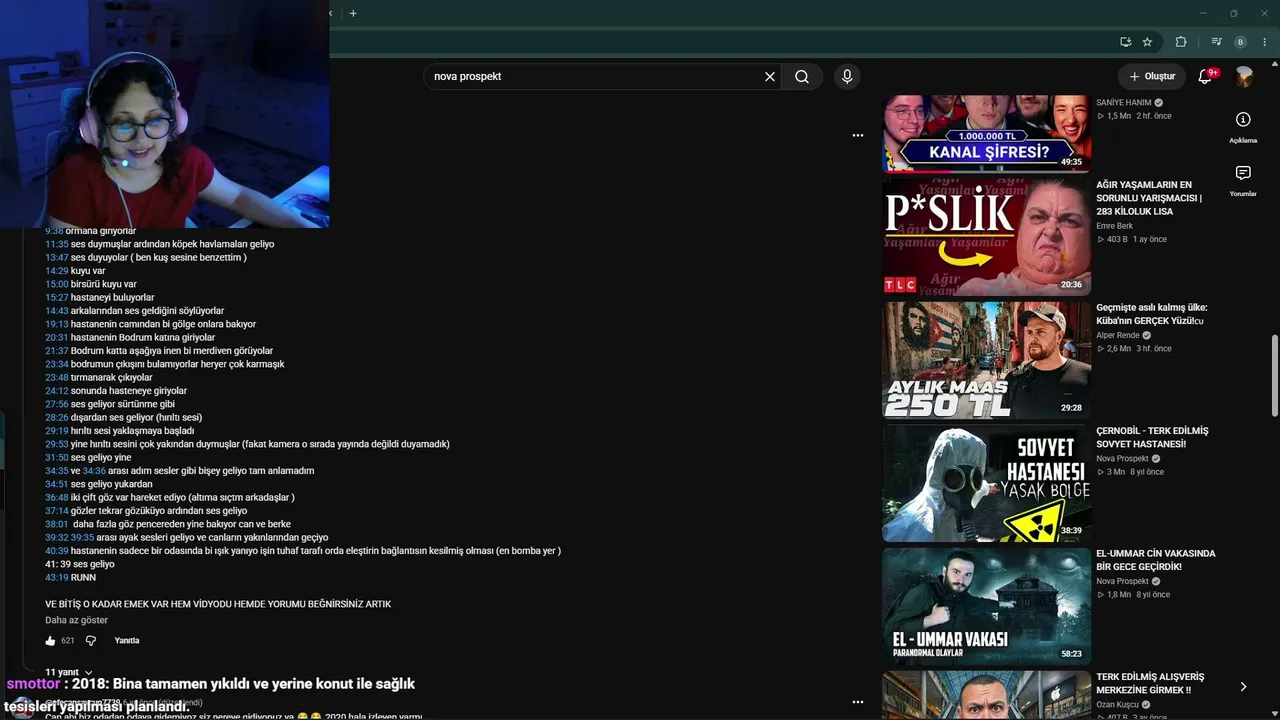Click the page vertical scrollbar thumb
Viewport: 1280px width, 720px height.
pyautogui.click(x=1275, y=377)
